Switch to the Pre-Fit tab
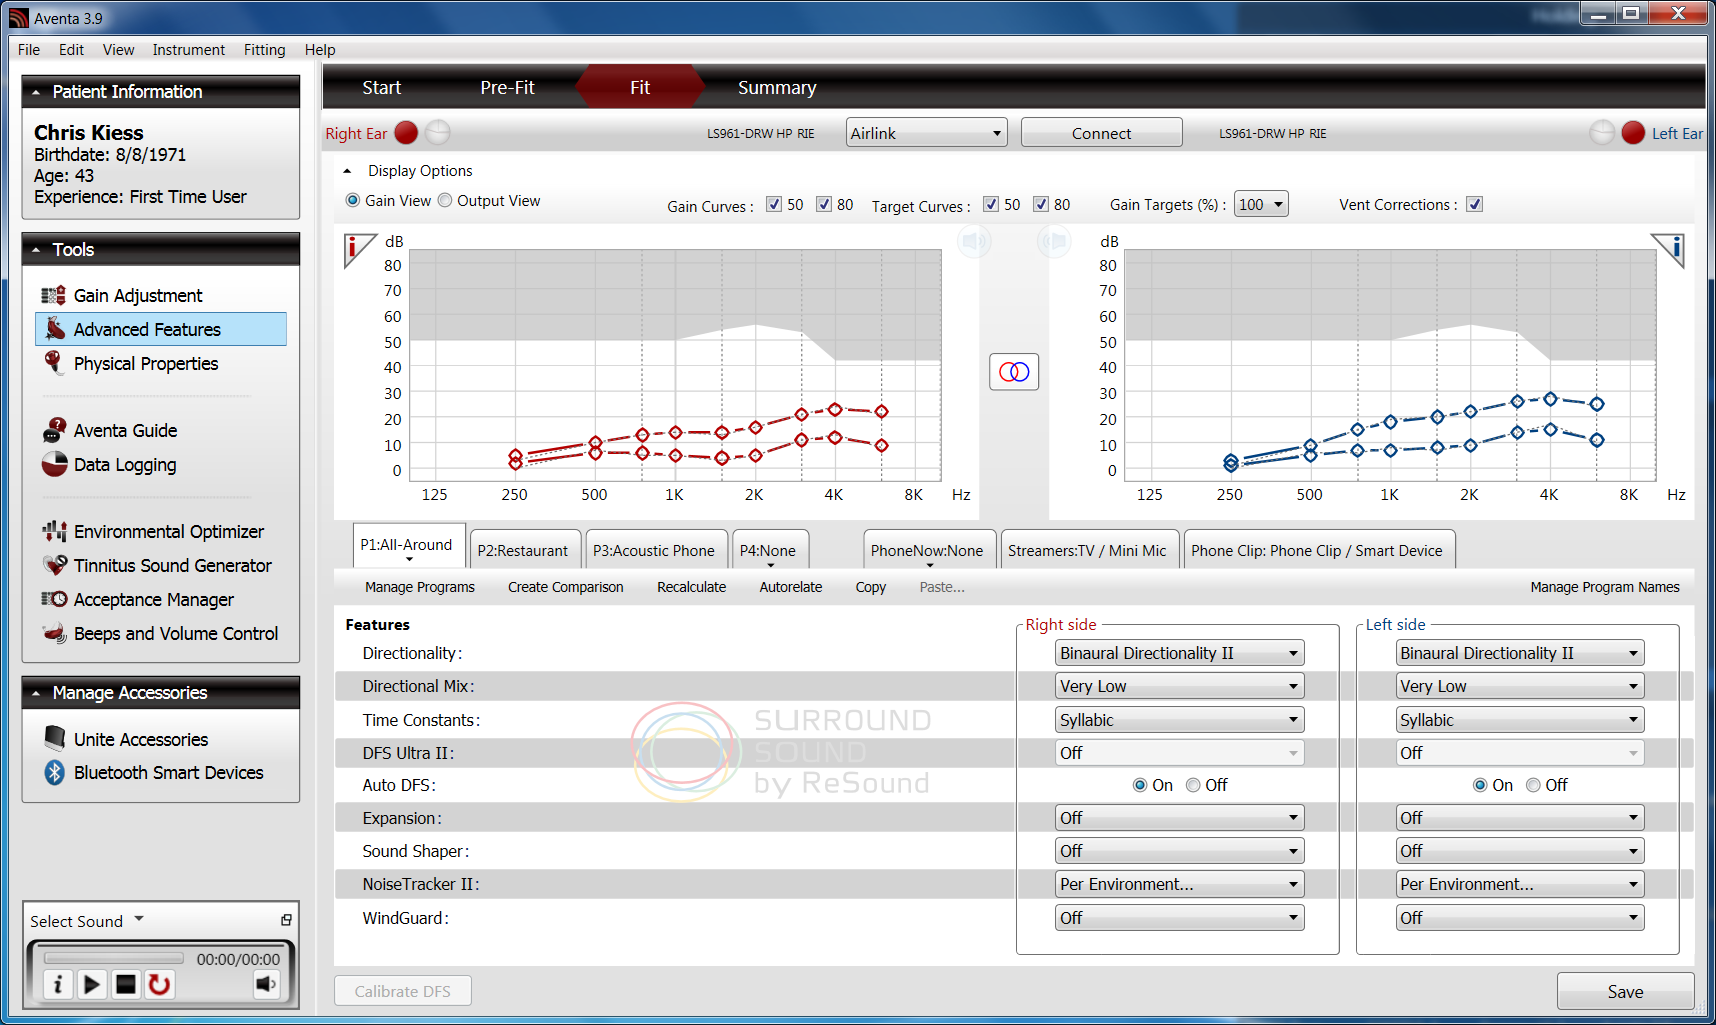1716x1025 pixels. tap(507, 88)
